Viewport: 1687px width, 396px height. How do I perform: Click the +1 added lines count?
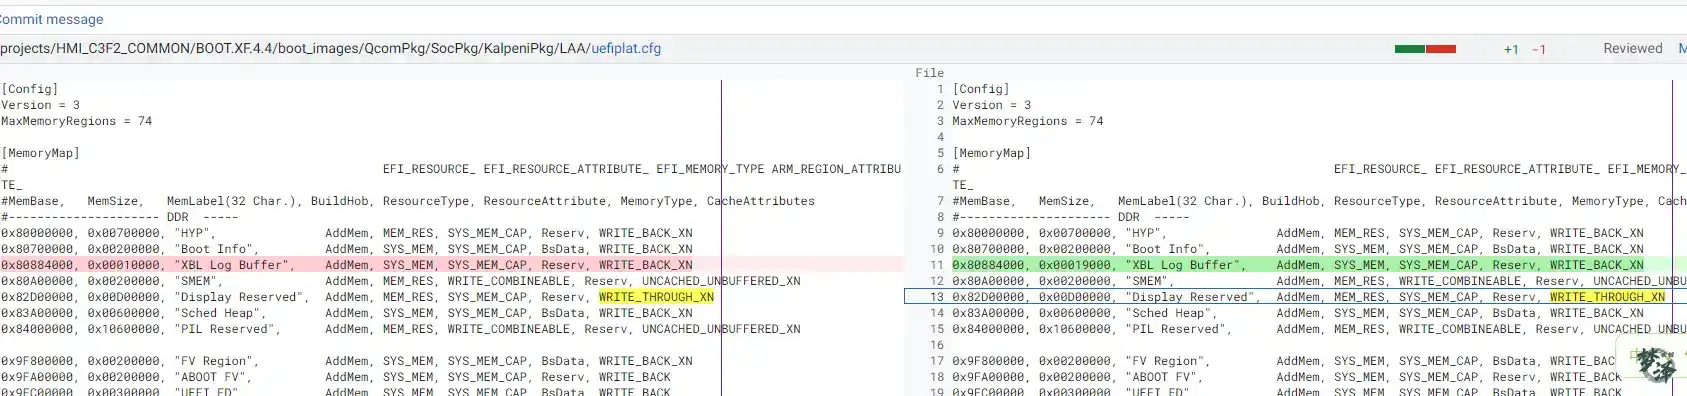(1511, 49)
